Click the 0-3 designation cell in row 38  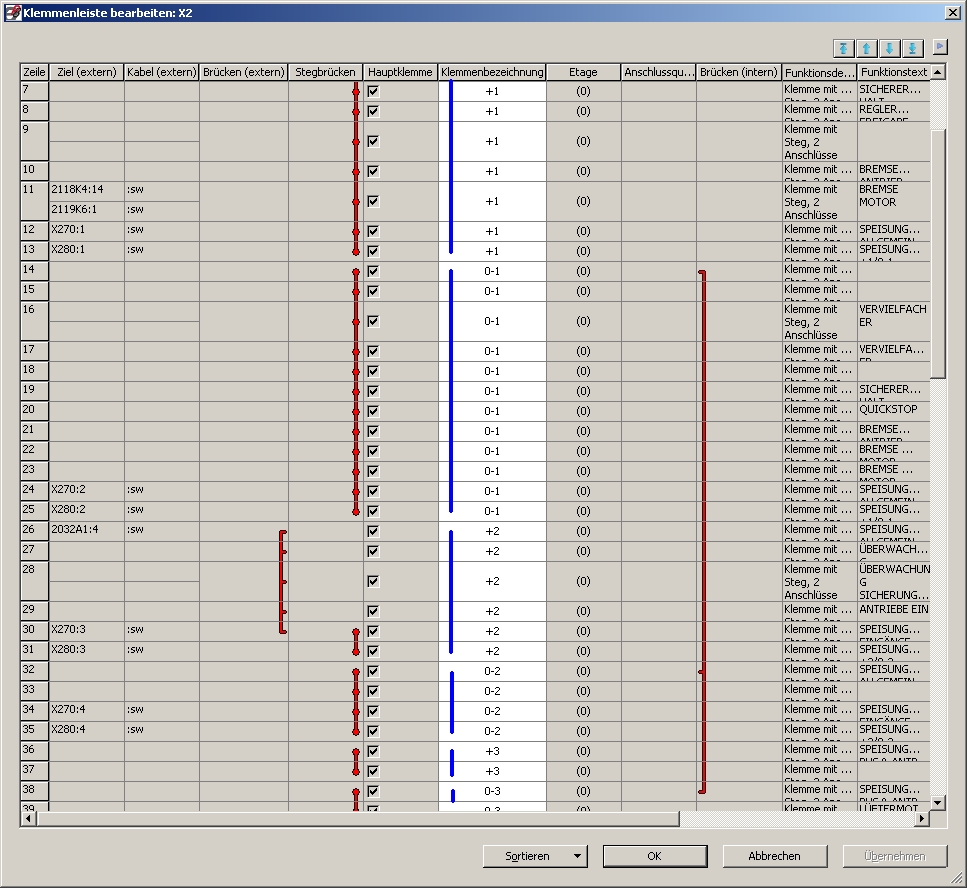[x=492, y=791]
